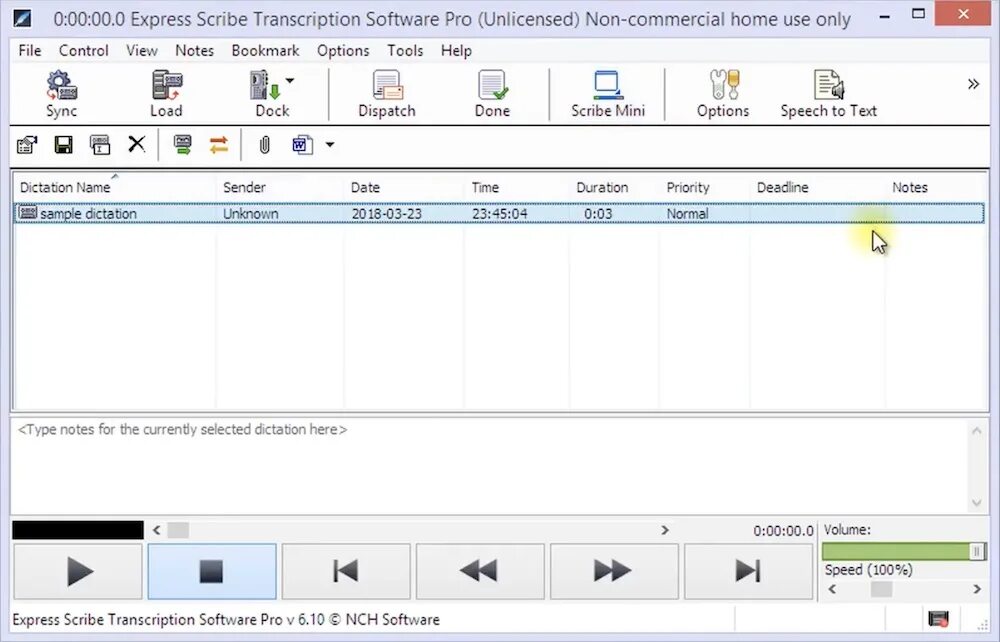Select the 'sample dictation' row name
The height and width of the screenshot is (642, 1000).
(x=88, y=214)
